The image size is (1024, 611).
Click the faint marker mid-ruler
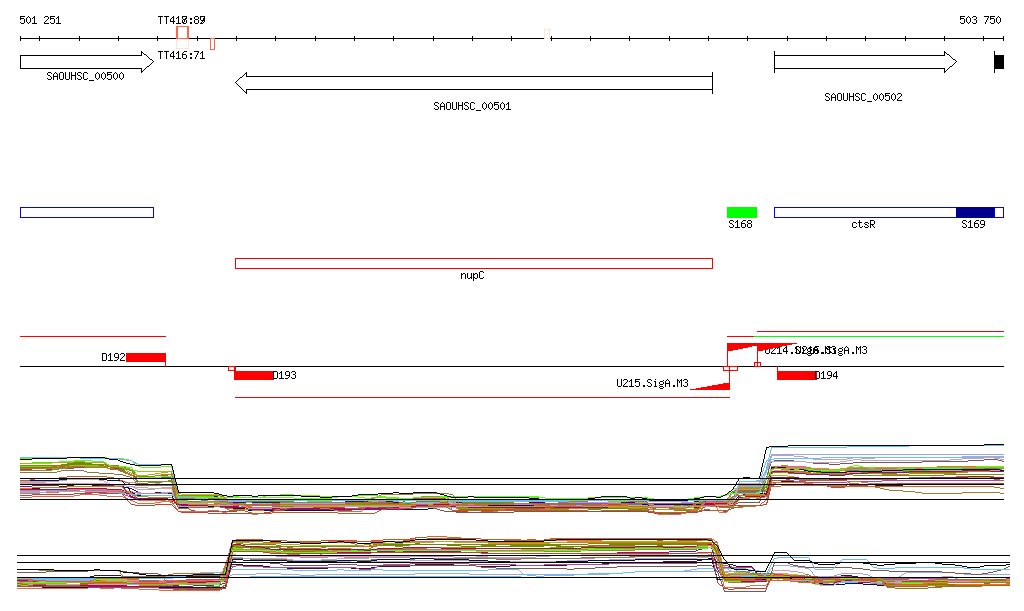coord(547,34)
